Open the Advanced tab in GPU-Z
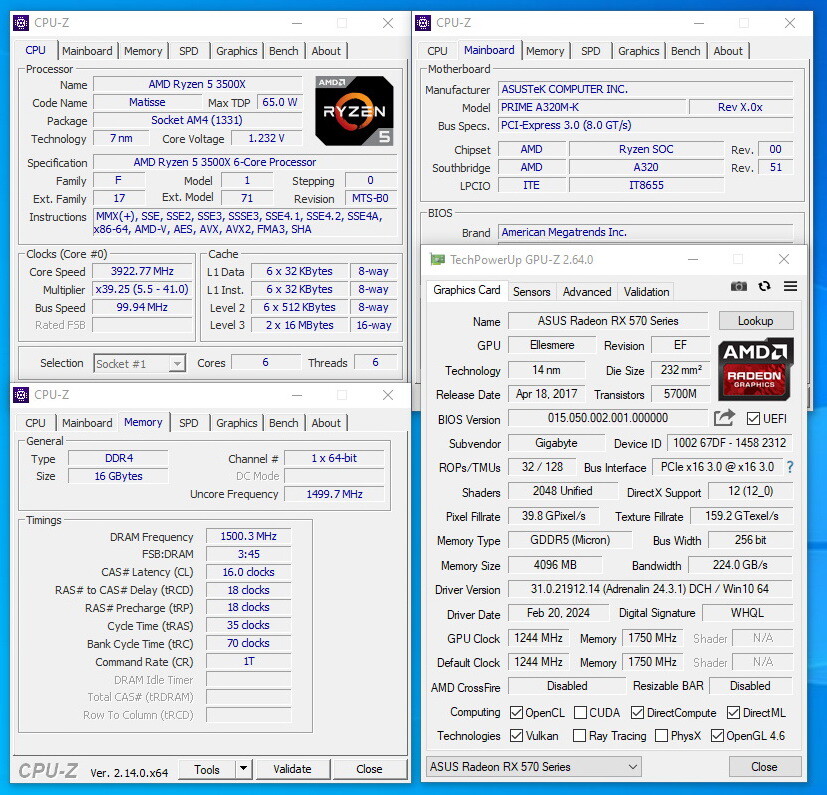Screen dimensions: 827x795 coord(587,292)
